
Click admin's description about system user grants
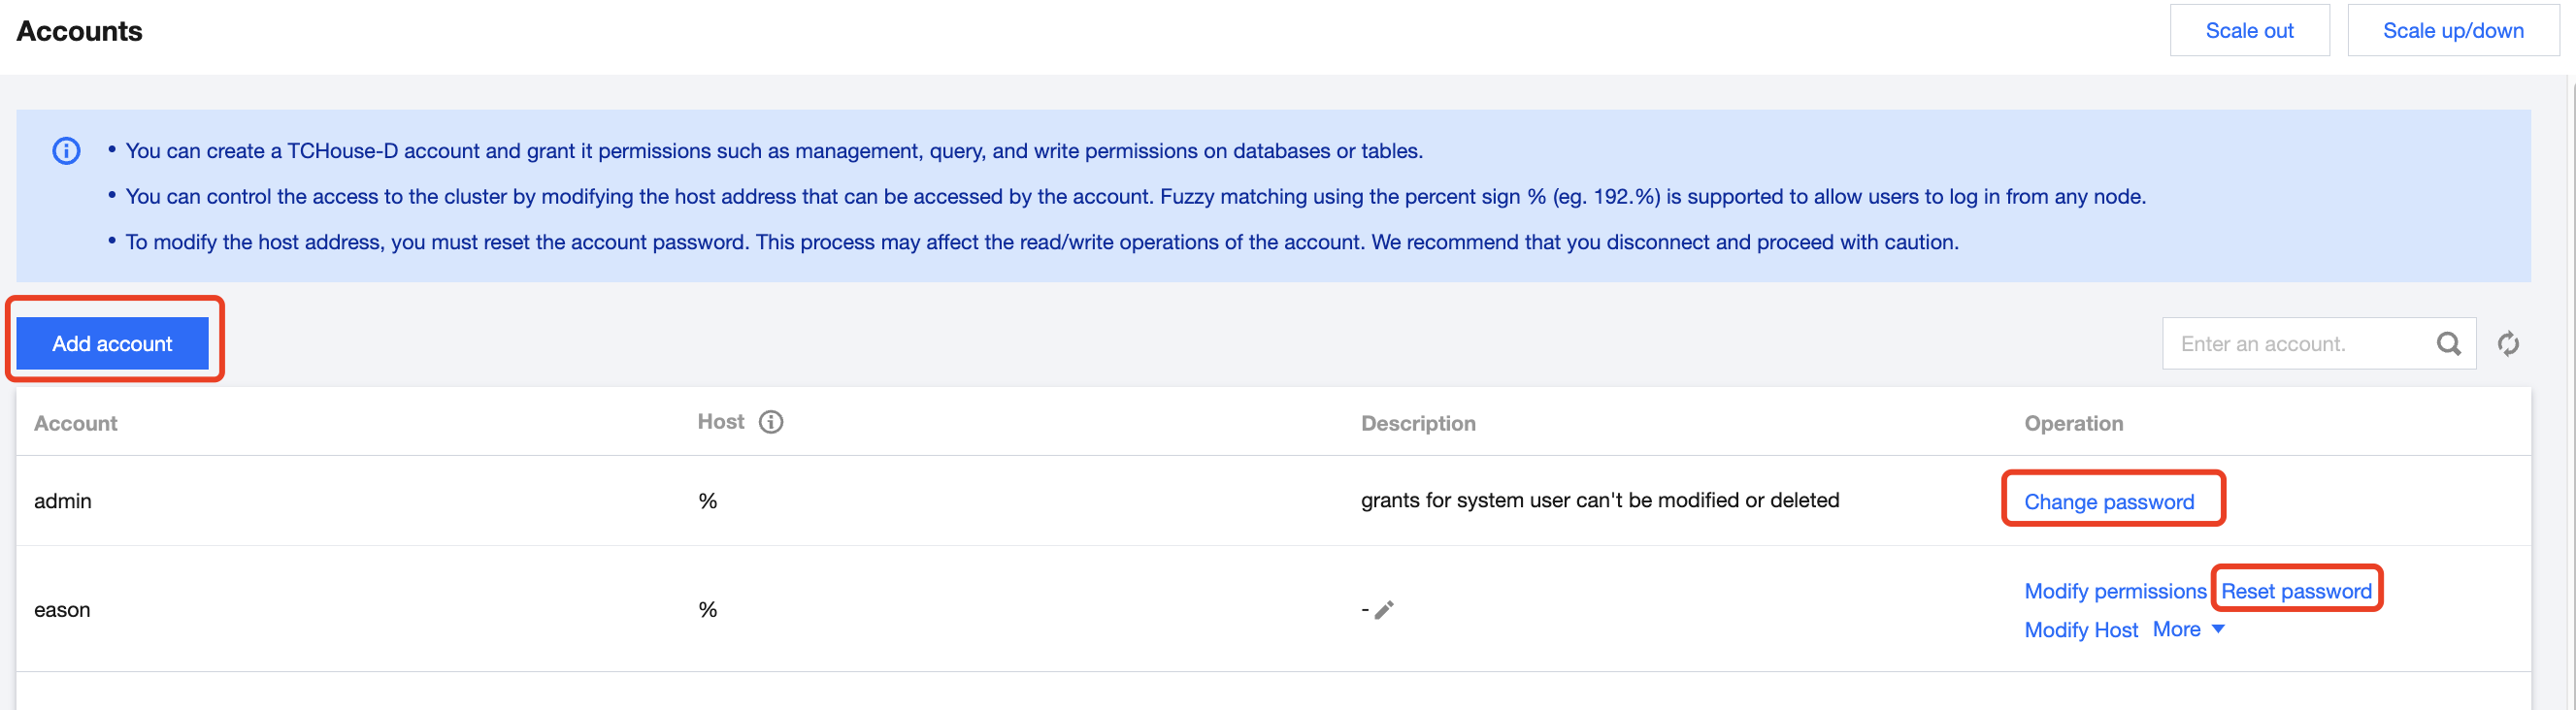pyautogui.click(x=1600, y=500)
